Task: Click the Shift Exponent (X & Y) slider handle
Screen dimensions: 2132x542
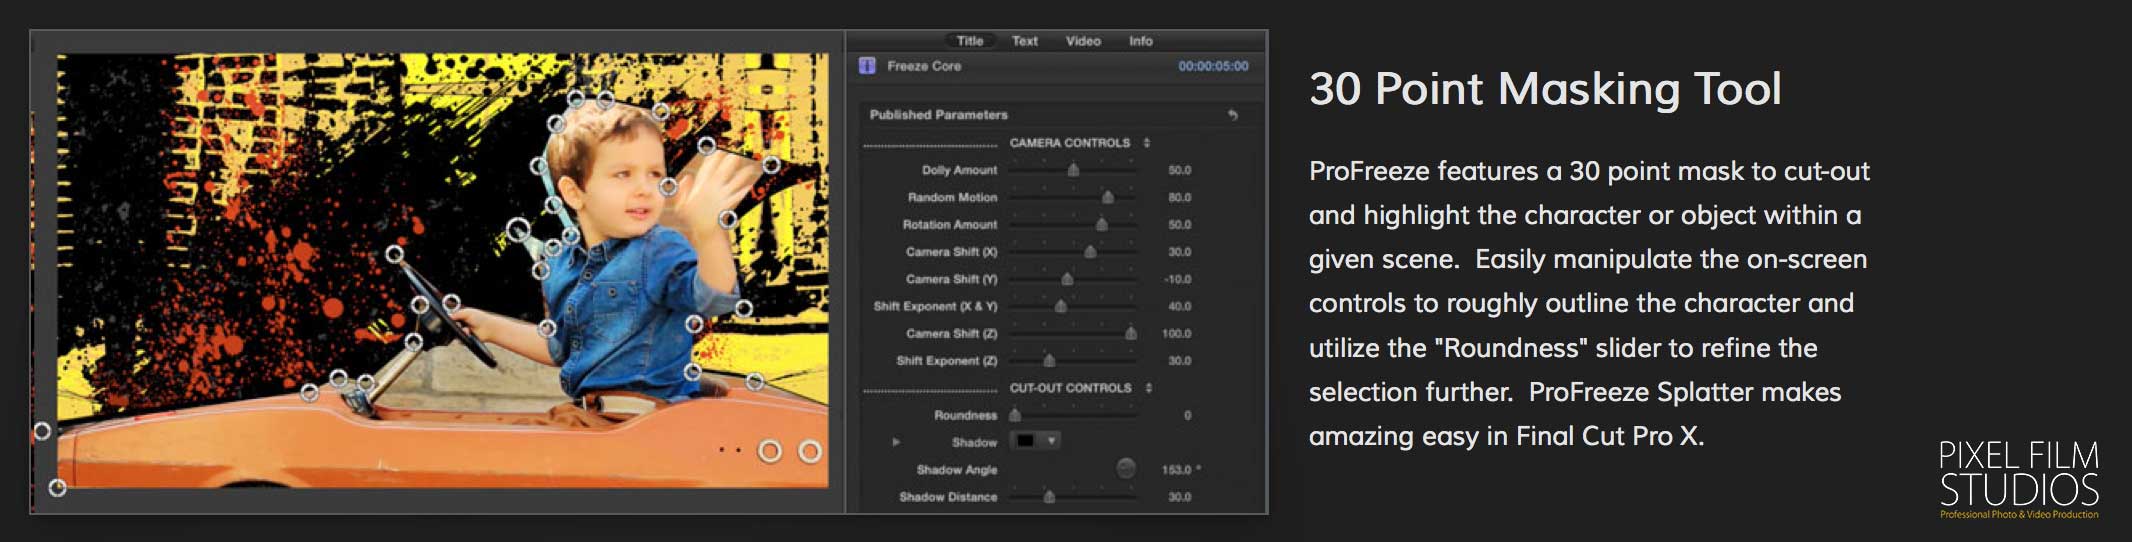Action: pyautogui.click(x=1061, y=306)
